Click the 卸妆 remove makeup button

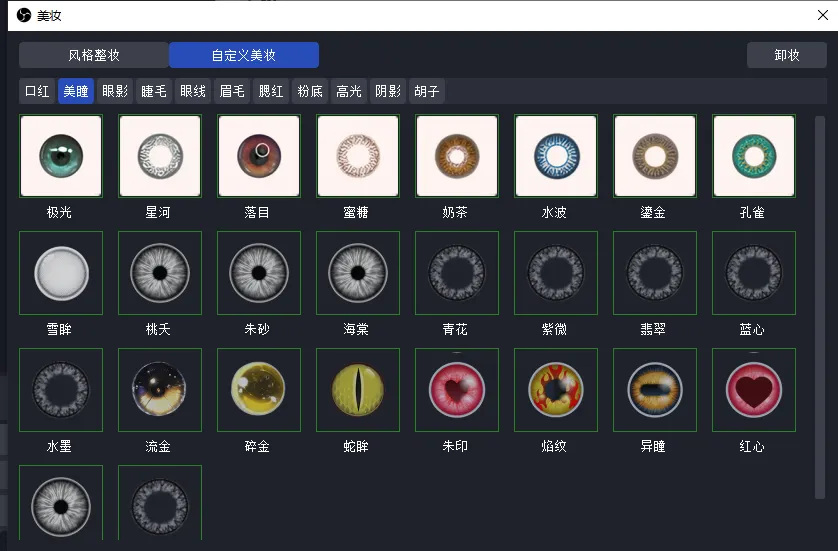(x=787, y=55)
